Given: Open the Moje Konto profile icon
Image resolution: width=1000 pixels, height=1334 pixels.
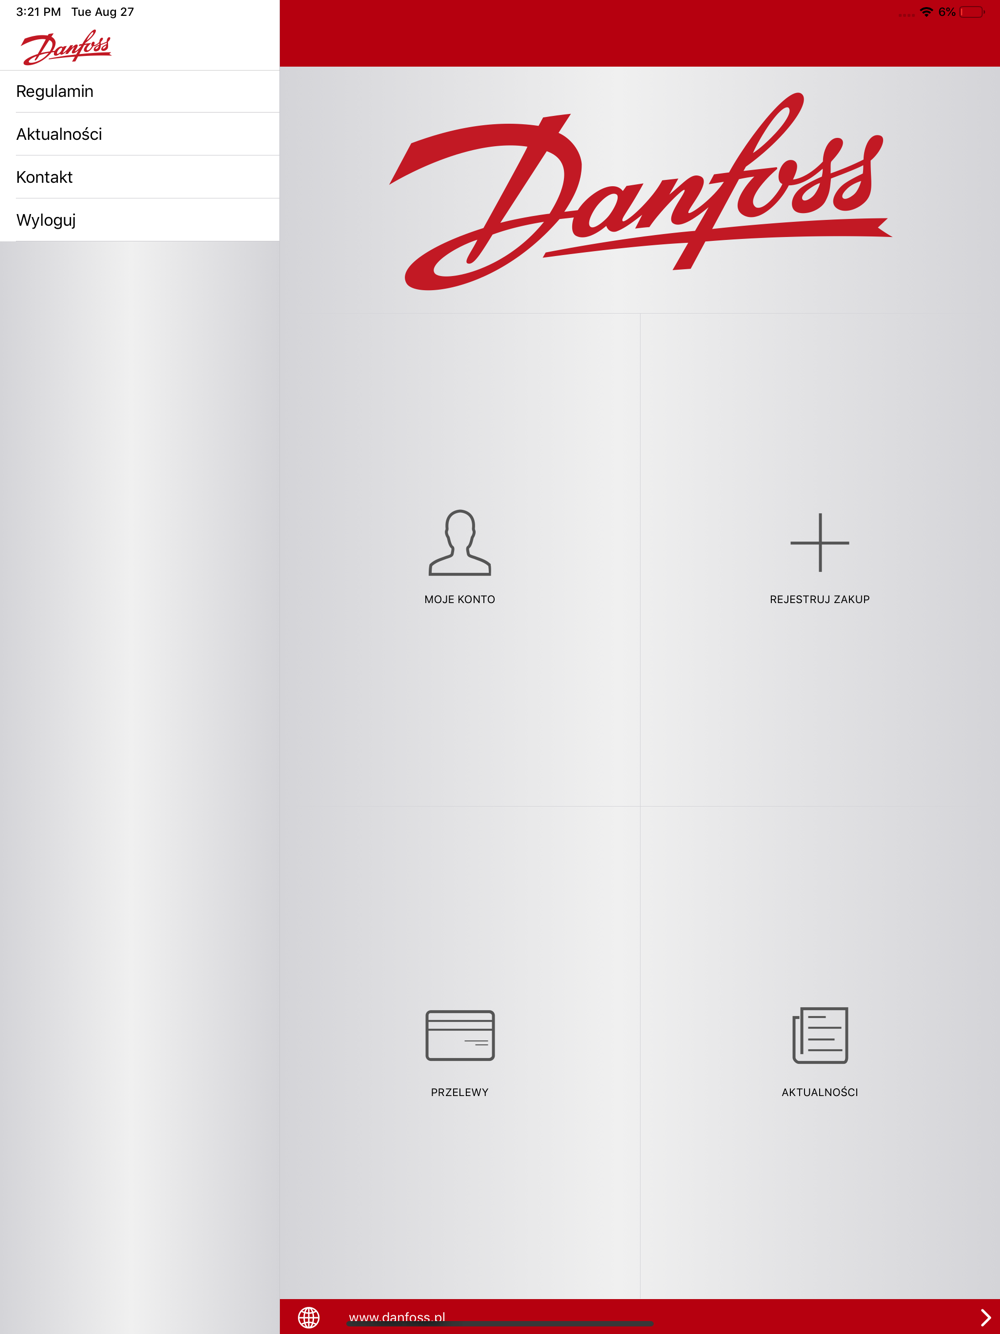Looking at the screenshot, I should click(460, 543).
